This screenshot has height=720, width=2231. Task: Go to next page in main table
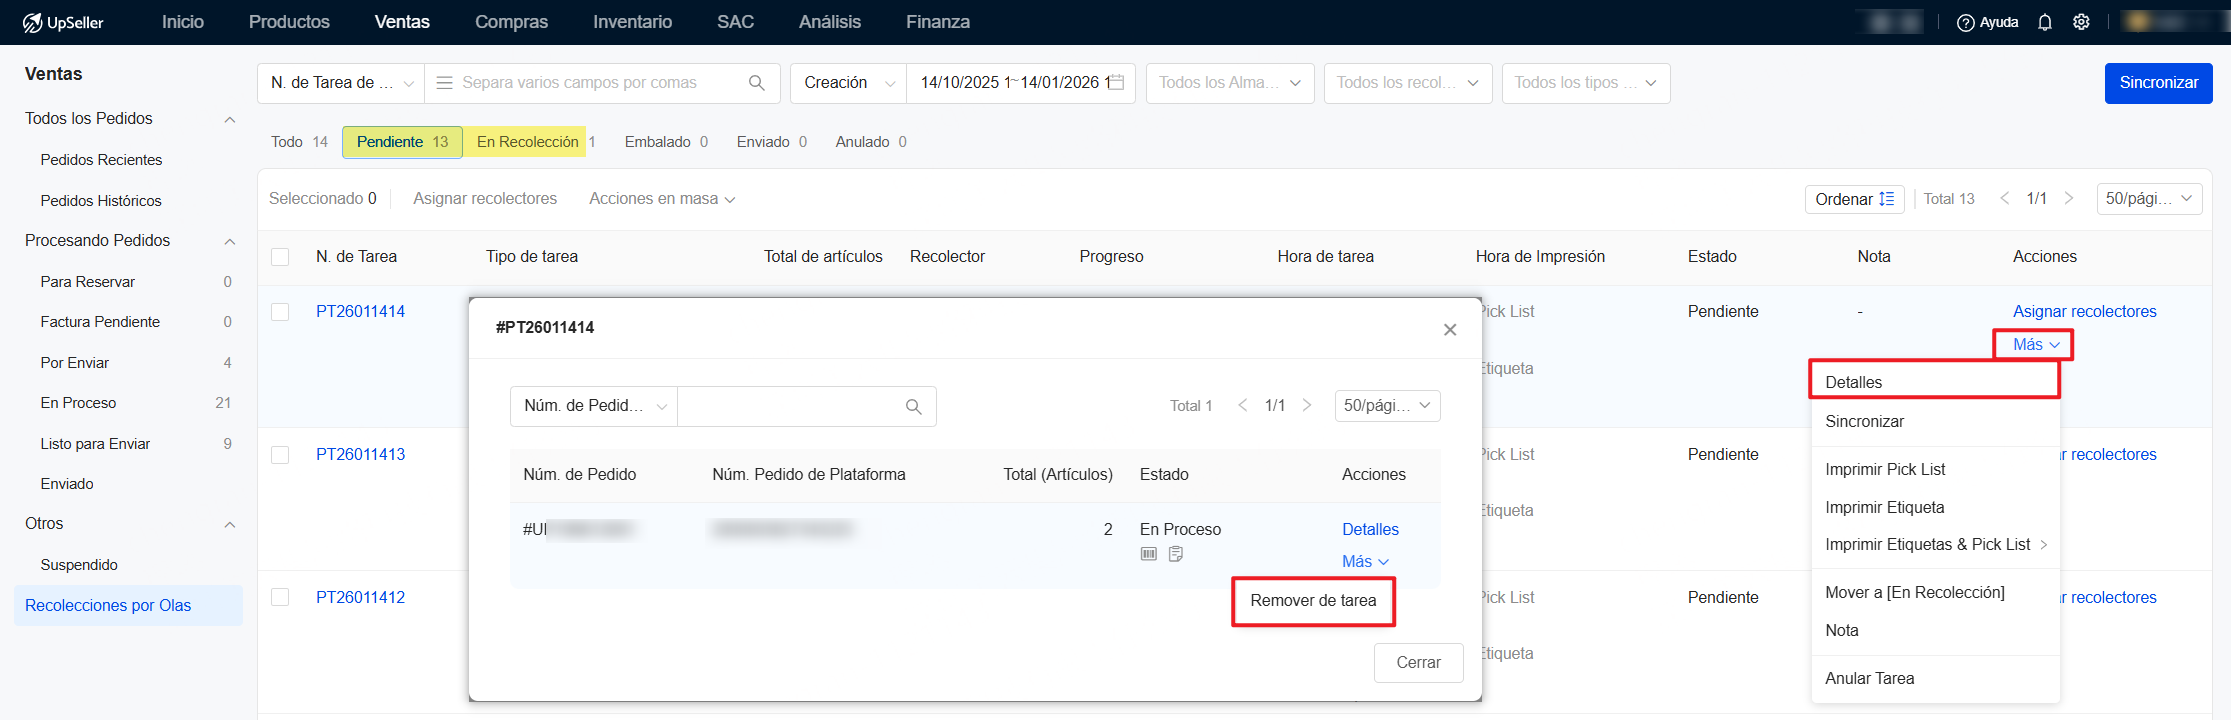click(2069, 199)
